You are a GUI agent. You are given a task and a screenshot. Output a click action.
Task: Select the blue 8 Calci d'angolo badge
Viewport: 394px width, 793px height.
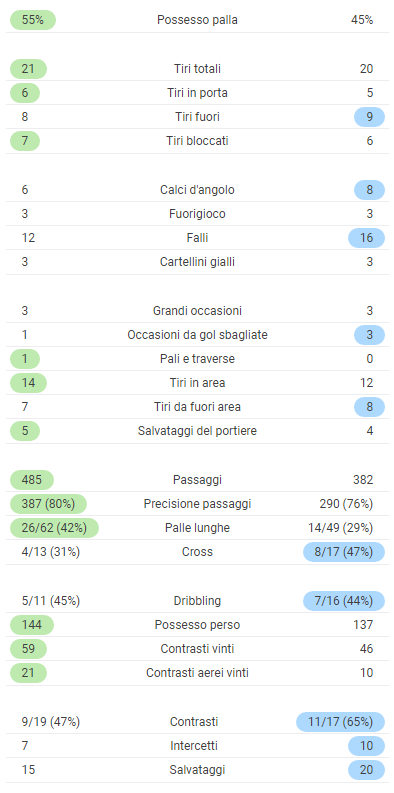[369, 190]
